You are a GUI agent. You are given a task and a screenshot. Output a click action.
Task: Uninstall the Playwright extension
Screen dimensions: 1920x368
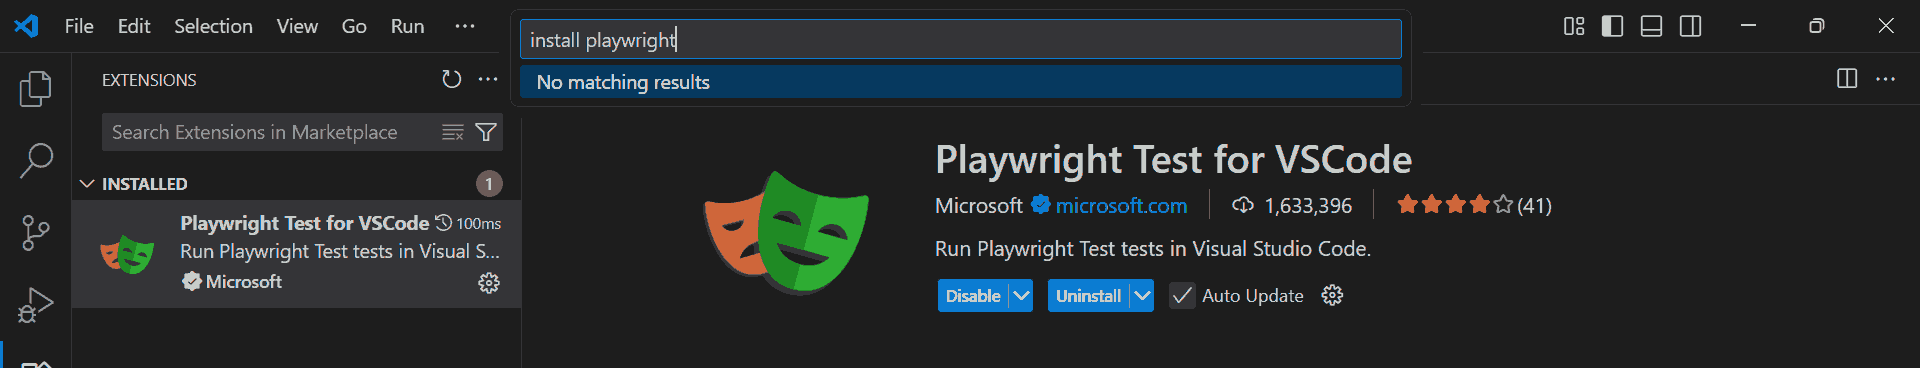click(1088, 295)
